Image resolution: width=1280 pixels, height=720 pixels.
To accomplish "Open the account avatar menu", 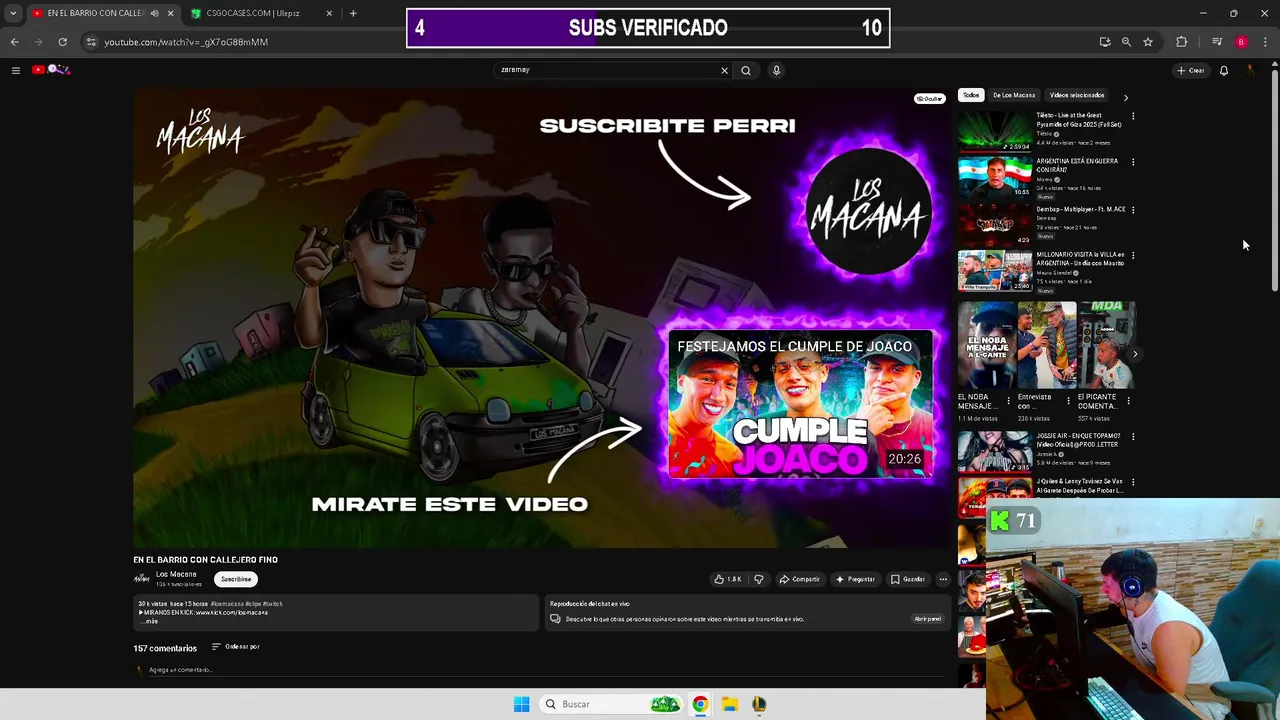I will tap(1250, 70).
